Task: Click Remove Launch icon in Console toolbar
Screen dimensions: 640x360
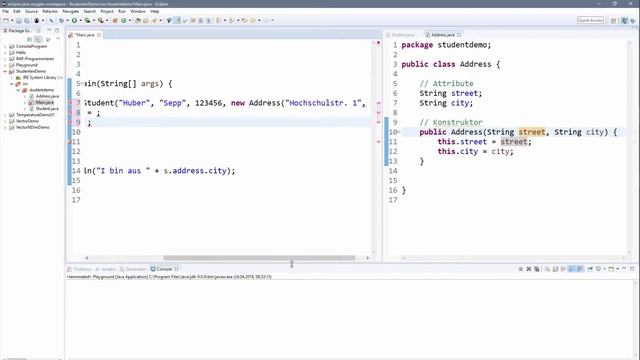Action: pyautogui.click(x=529, y=269)
